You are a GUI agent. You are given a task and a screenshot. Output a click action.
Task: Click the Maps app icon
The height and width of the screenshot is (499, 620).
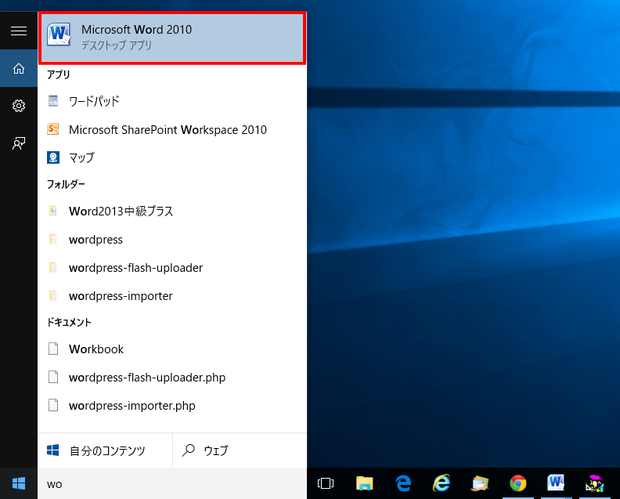(x=53, y=157)
